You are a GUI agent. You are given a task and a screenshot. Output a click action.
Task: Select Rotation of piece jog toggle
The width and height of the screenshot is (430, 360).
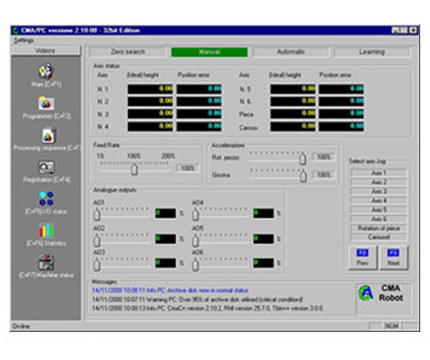379,228
